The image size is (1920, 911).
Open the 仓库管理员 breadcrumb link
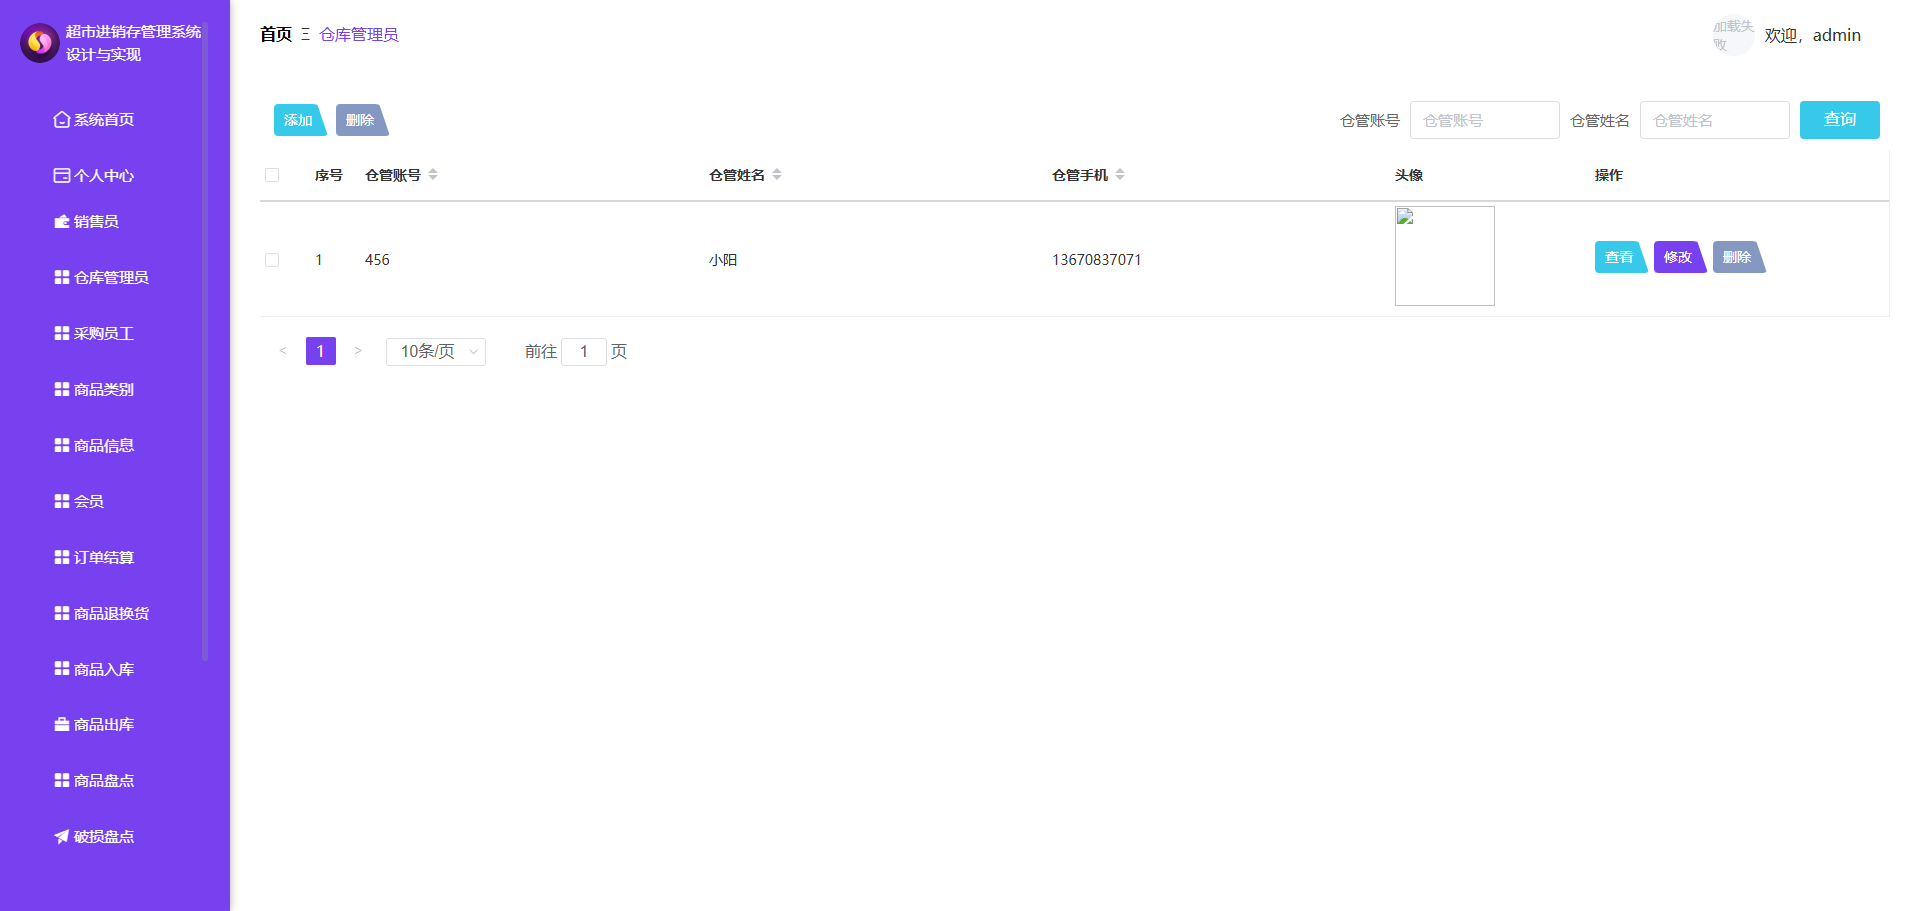pos(357,33)
